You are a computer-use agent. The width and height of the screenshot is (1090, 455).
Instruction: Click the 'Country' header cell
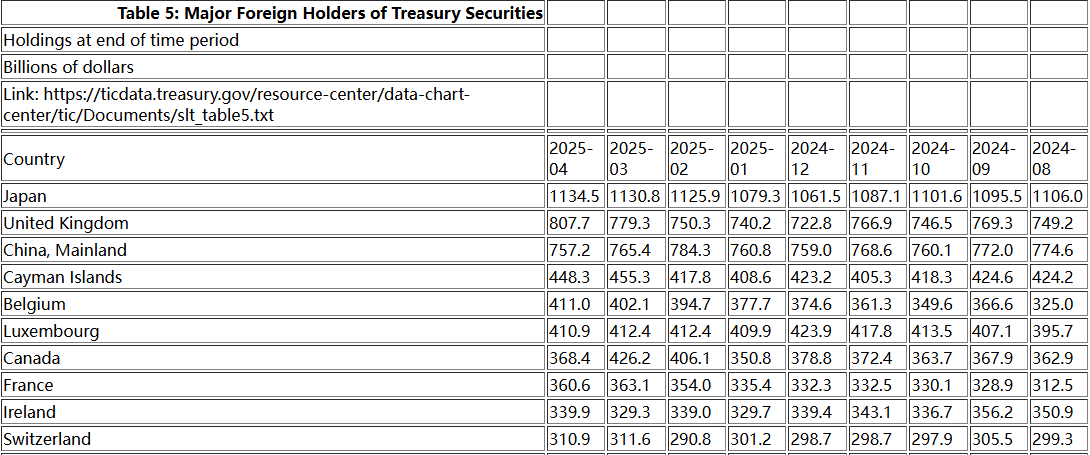[x=34, y=159]
